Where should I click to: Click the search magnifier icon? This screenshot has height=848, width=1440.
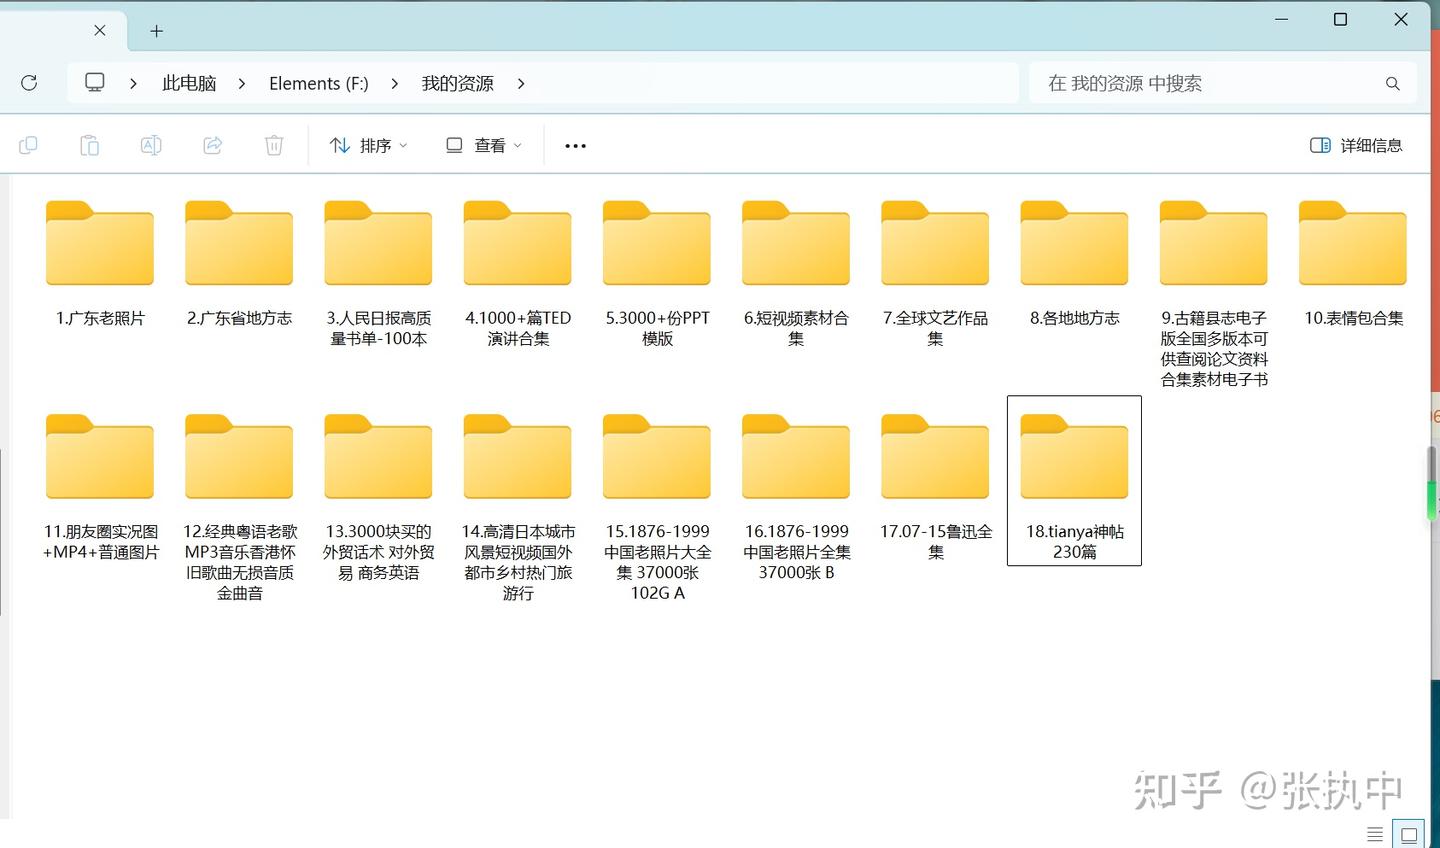1393,84
